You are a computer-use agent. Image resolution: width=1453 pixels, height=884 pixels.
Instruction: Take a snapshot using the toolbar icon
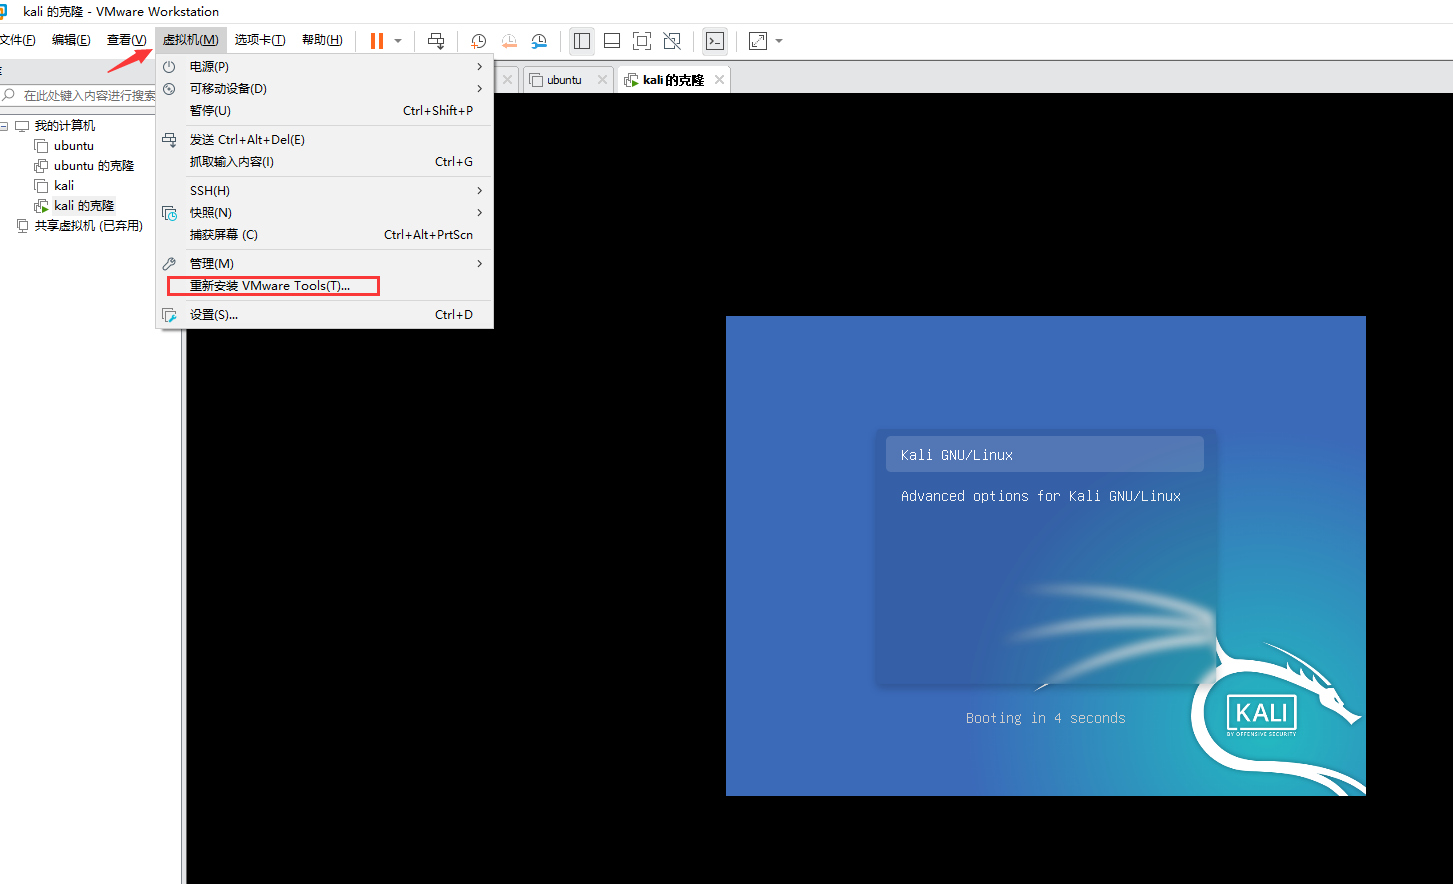coord(479,41)
